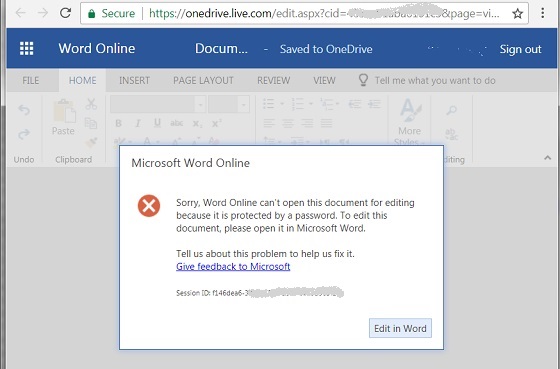Click the numbered list icon

click(298, 104)
